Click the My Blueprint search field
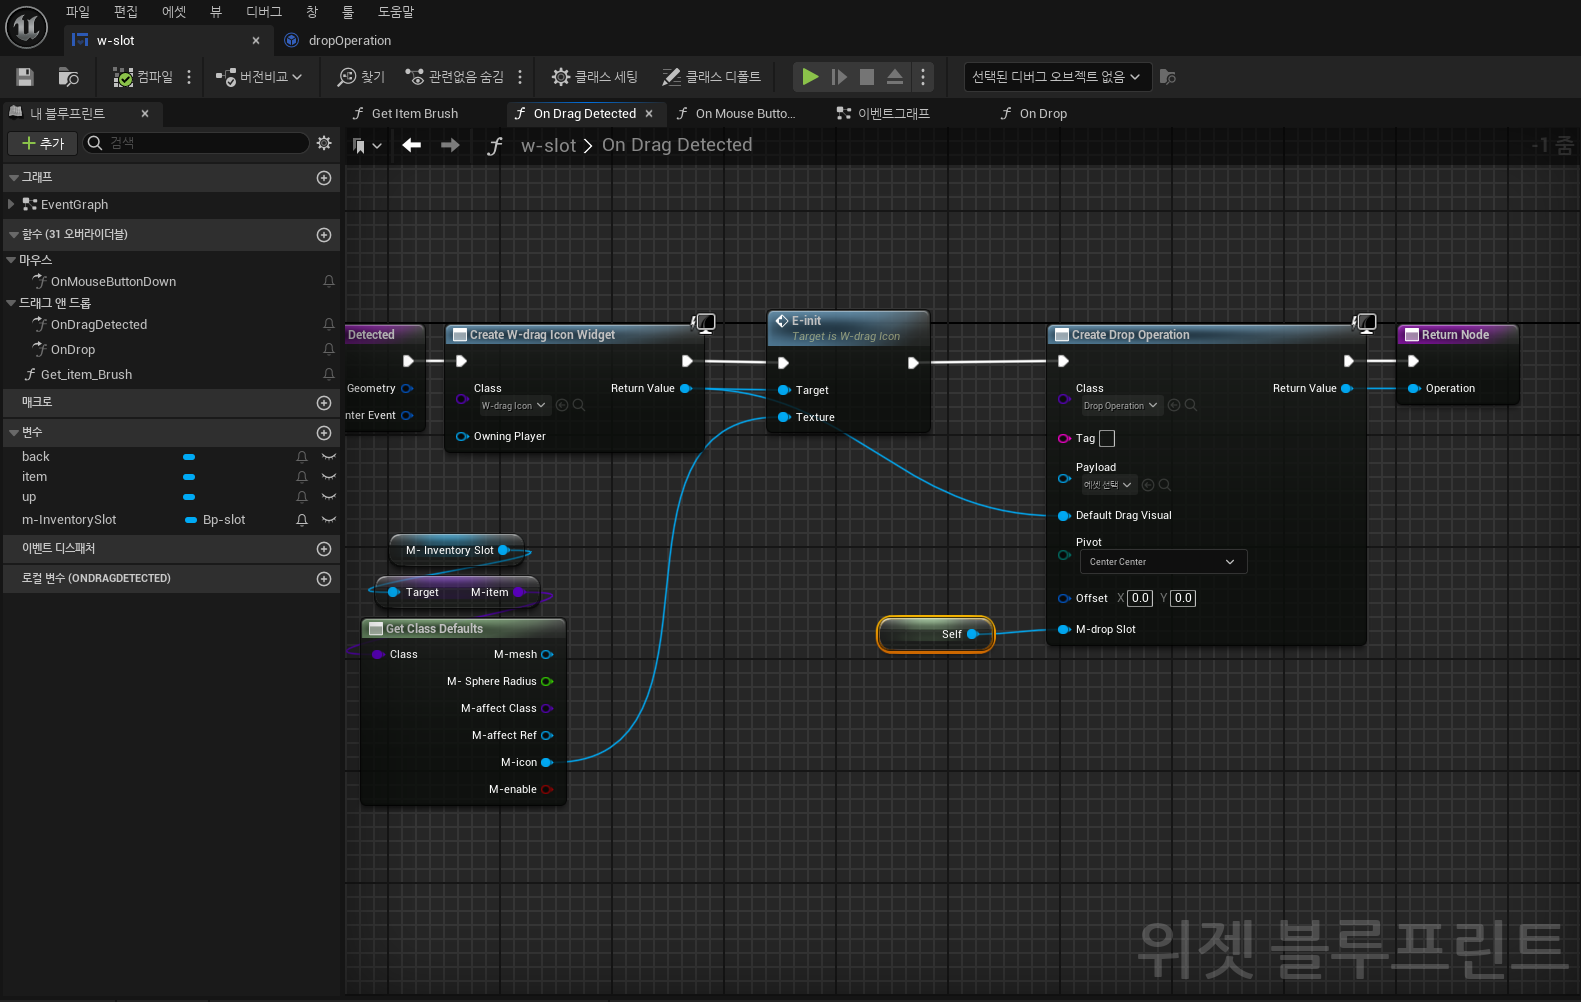 (x=197, y=143)
